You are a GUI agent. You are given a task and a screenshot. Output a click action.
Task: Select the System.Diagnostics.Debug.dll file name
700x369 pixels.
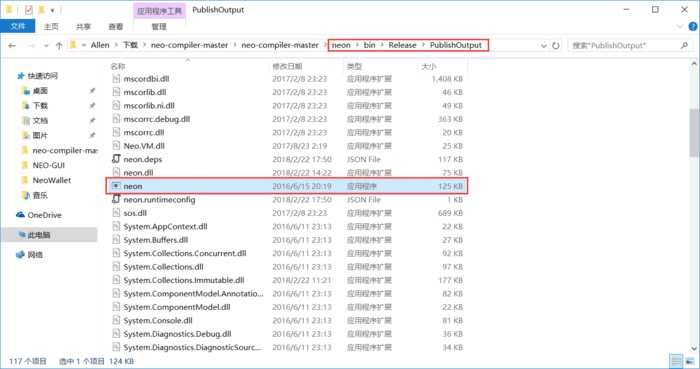pos(177,334)
